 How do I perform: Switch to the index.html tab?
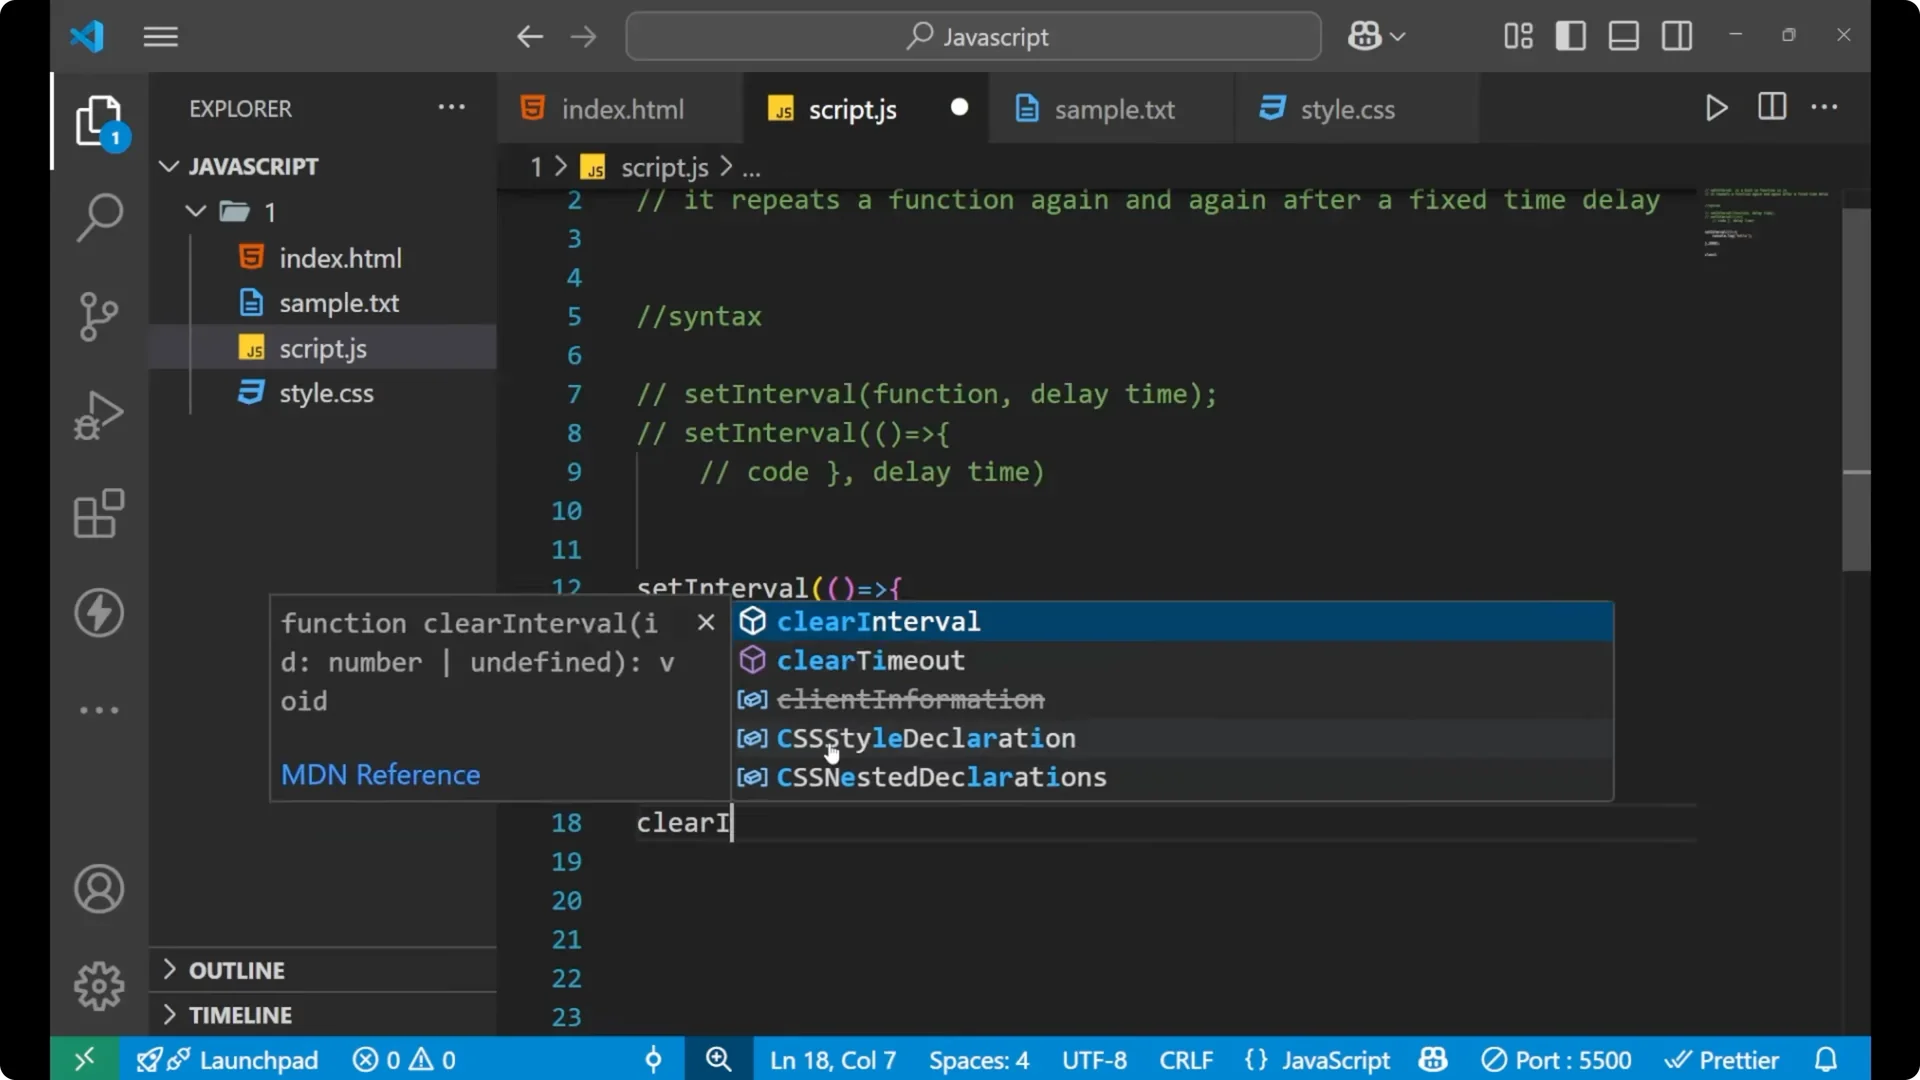click(x=620, y=109)
